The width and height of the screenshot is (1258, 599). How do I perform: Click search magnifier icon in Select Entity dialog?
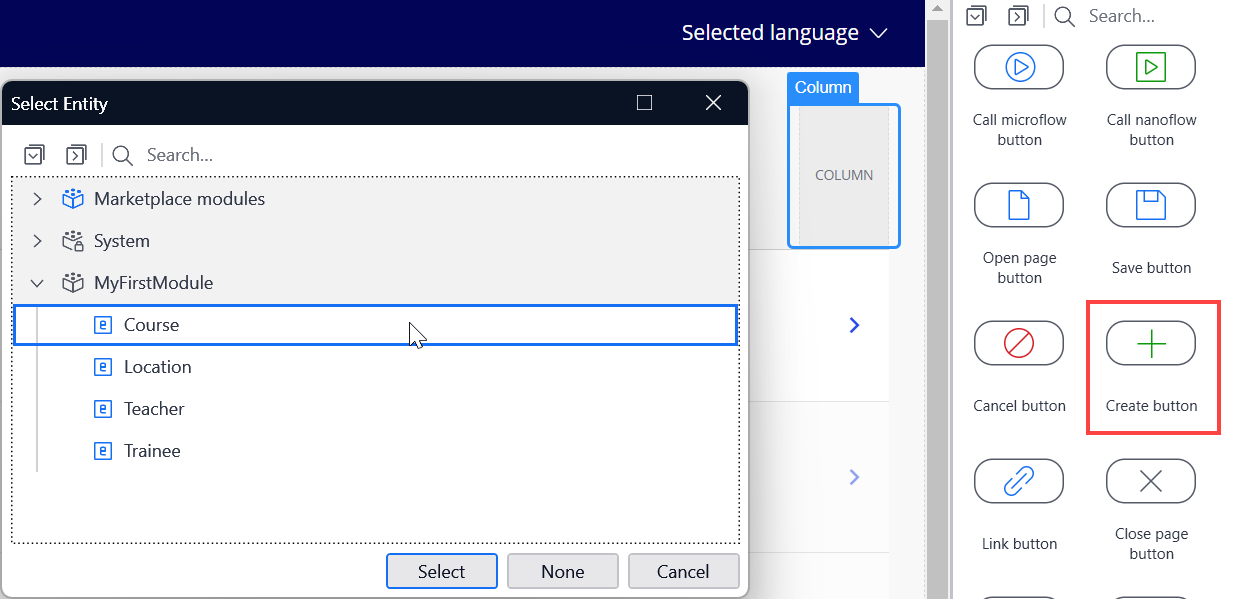point(123,155)
